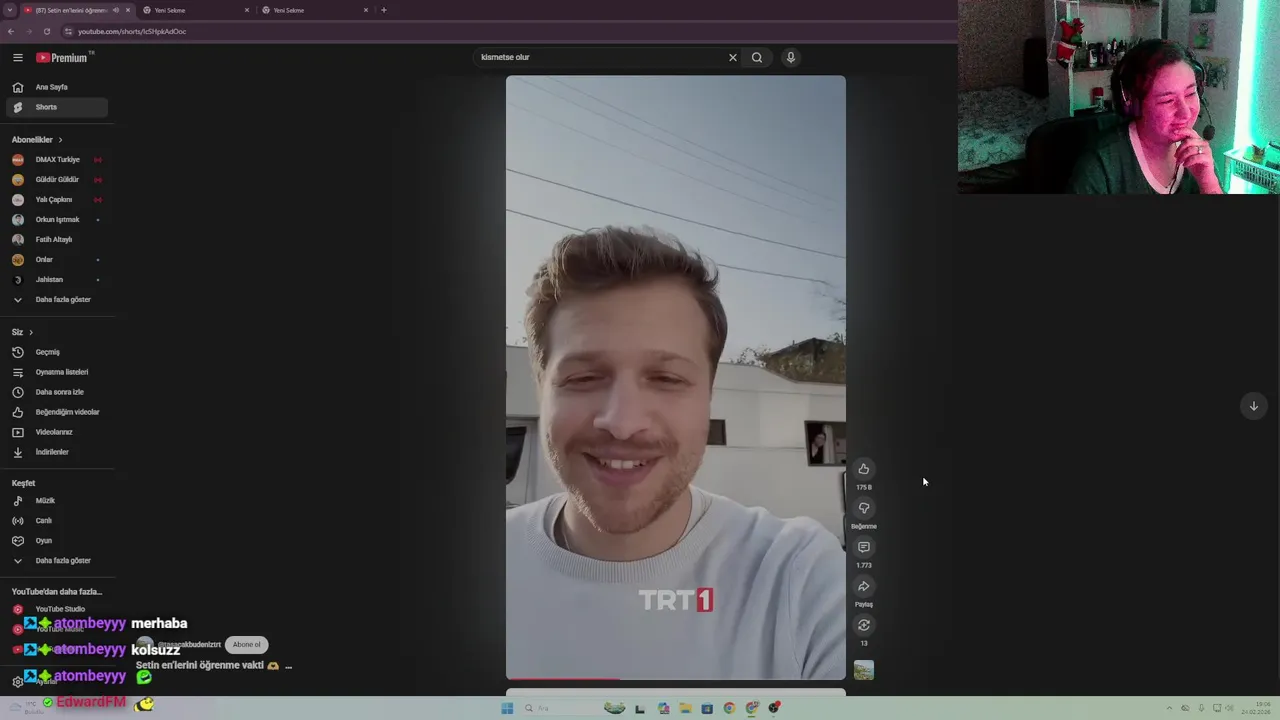Open Oynatma listeleri
1280x720 pixels.
point(56,372)
